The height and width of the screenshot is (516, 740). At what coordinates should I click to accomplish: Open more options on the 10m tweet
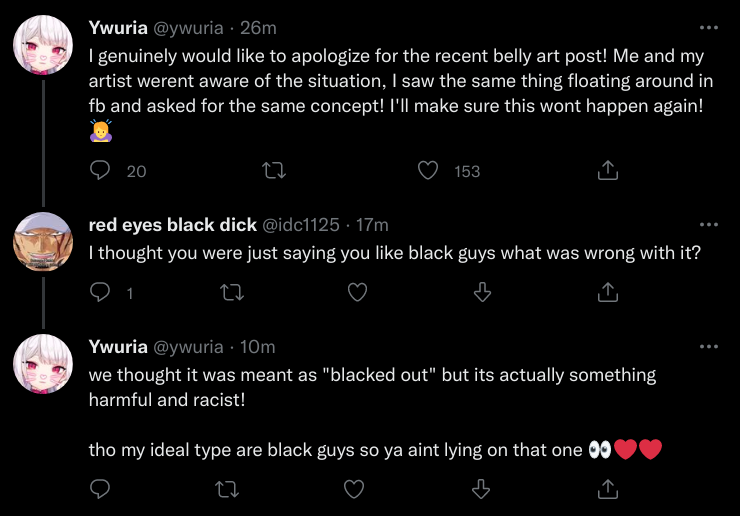pos(709,347)
